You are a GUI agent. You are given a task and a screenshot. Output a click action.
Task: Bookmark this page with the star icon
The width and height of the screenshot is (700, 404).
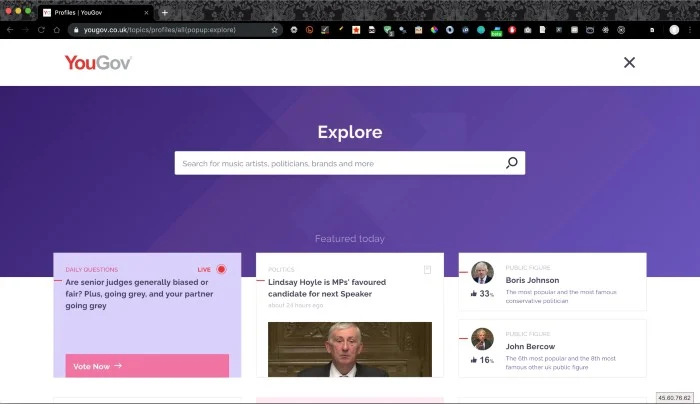[274, 30]
